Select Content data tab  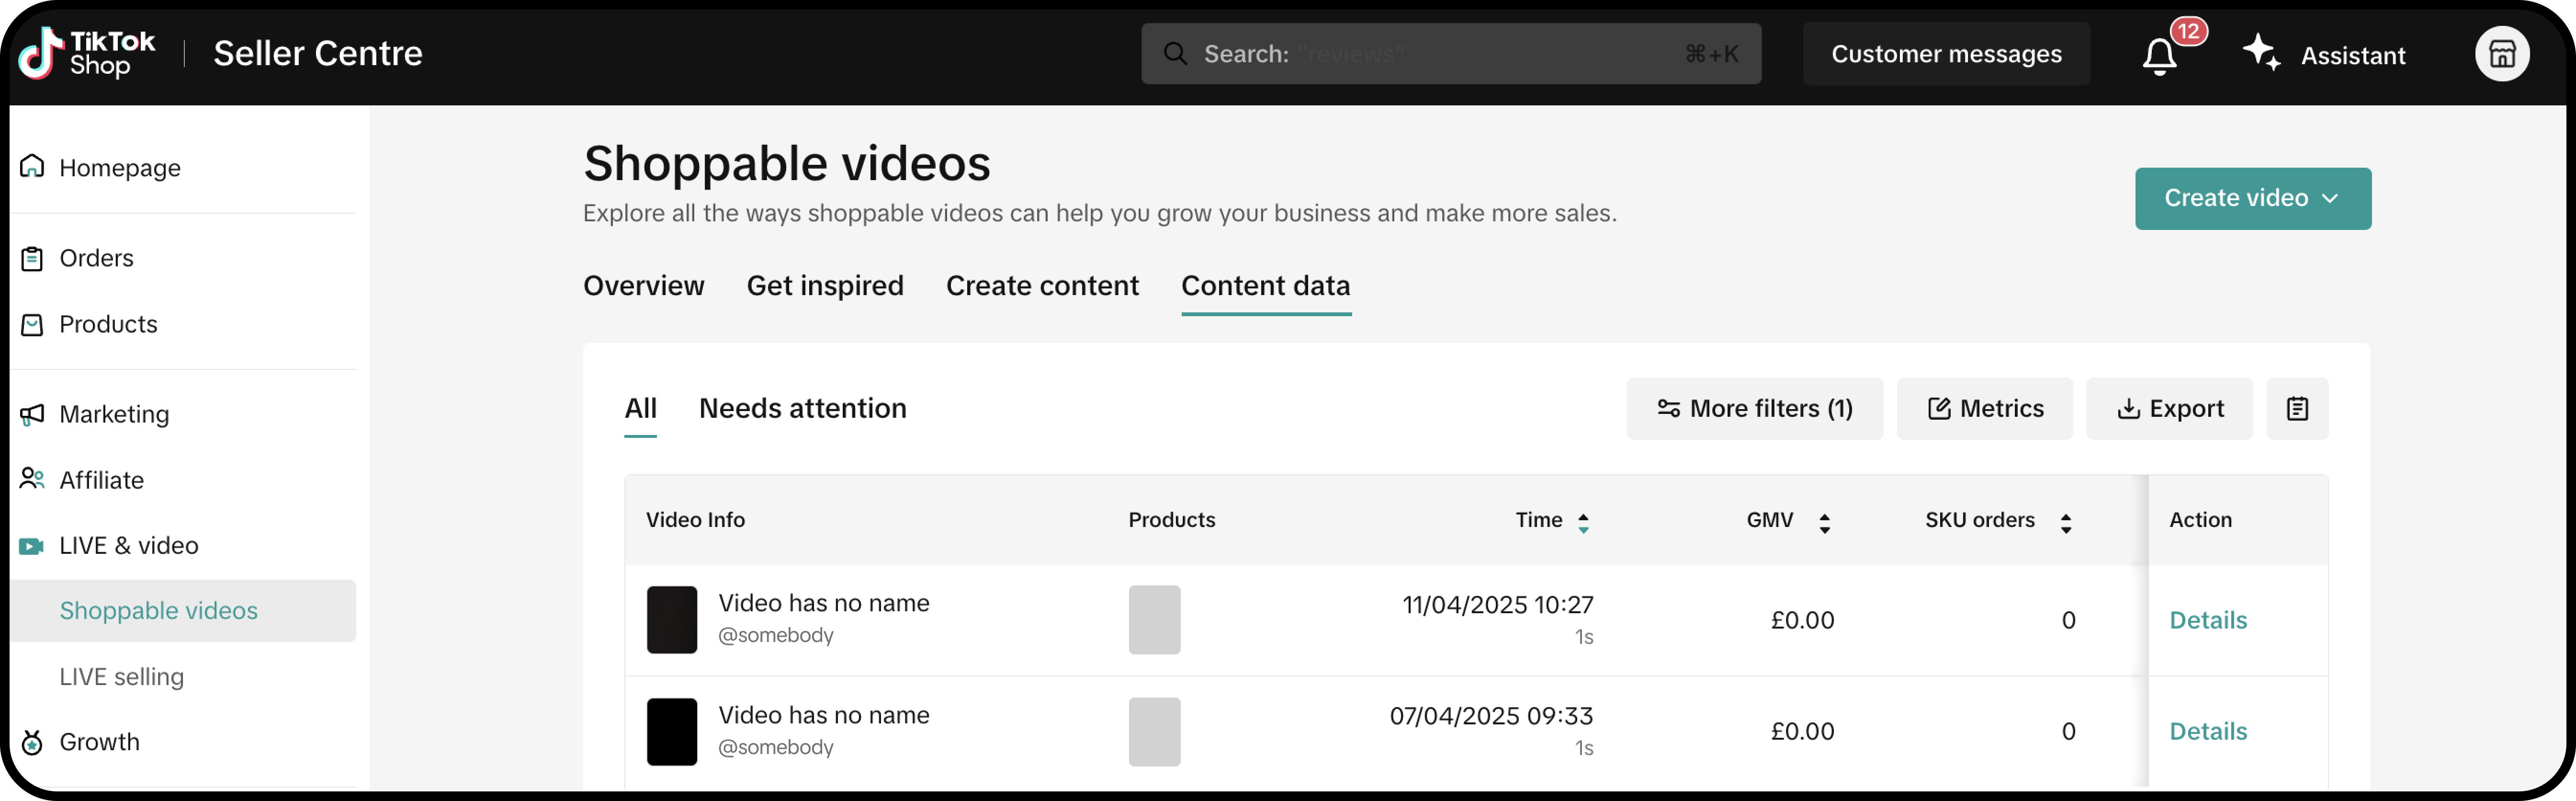(1265, 286)
